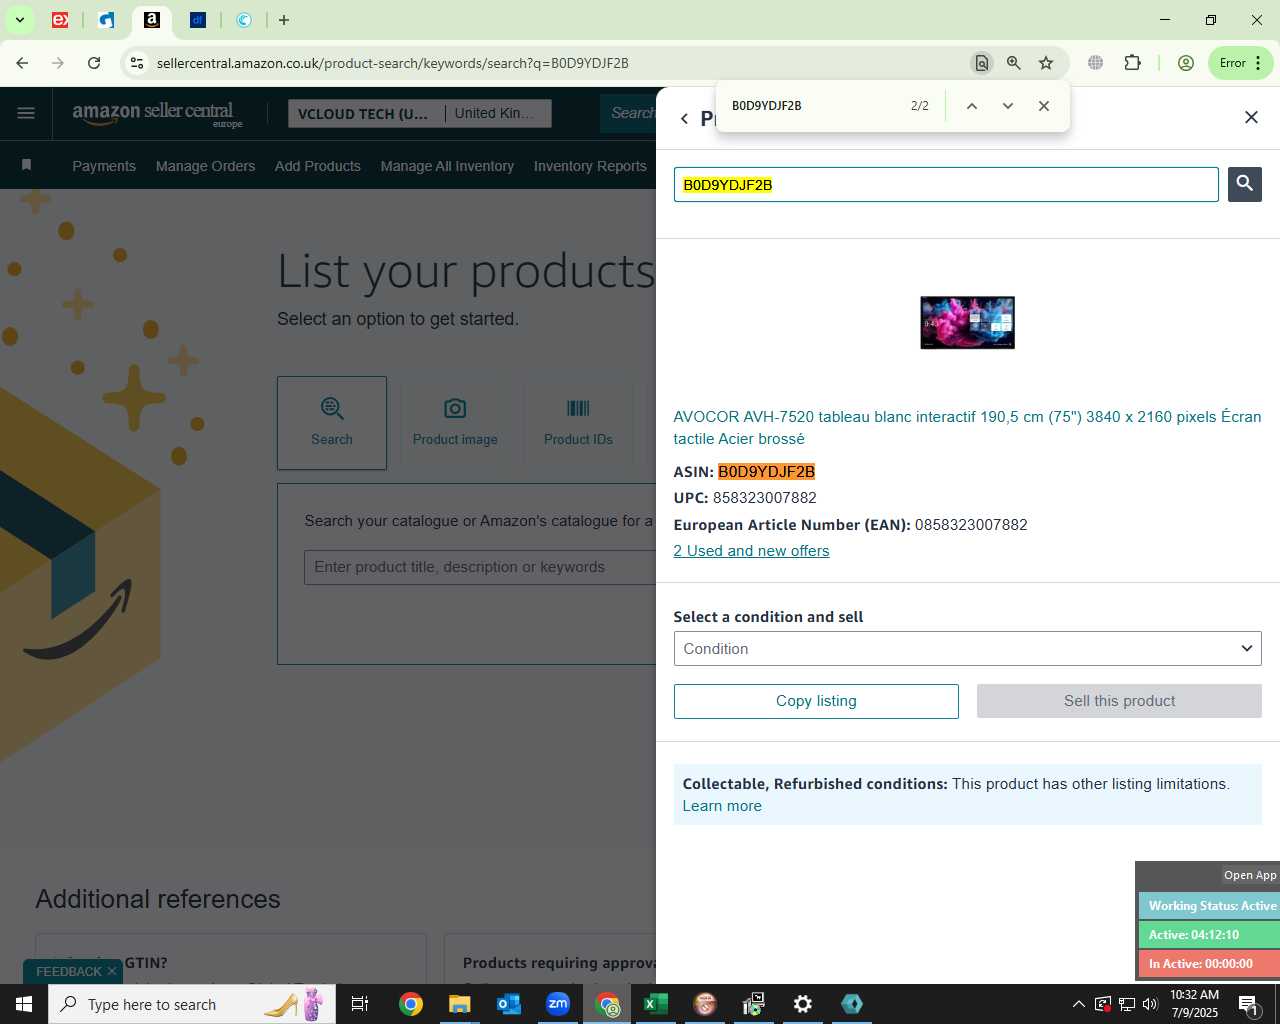
Task: Close the browser find bar
Action: (1044, 106)
